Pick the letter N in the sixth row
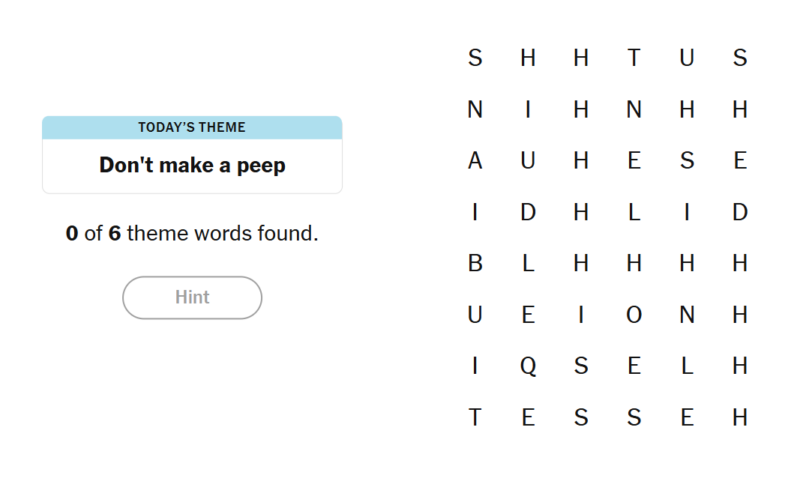This screenshot has height=493, width=800. (687, 316)
